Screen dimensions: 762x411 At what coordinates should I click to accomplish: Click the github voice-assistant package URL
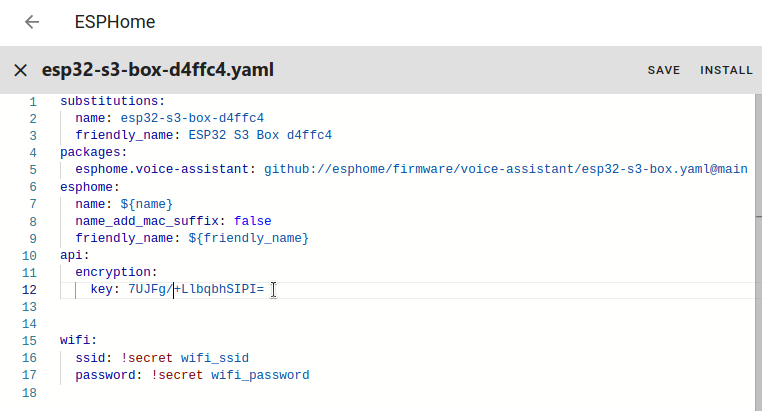click(x=505, y=169)
